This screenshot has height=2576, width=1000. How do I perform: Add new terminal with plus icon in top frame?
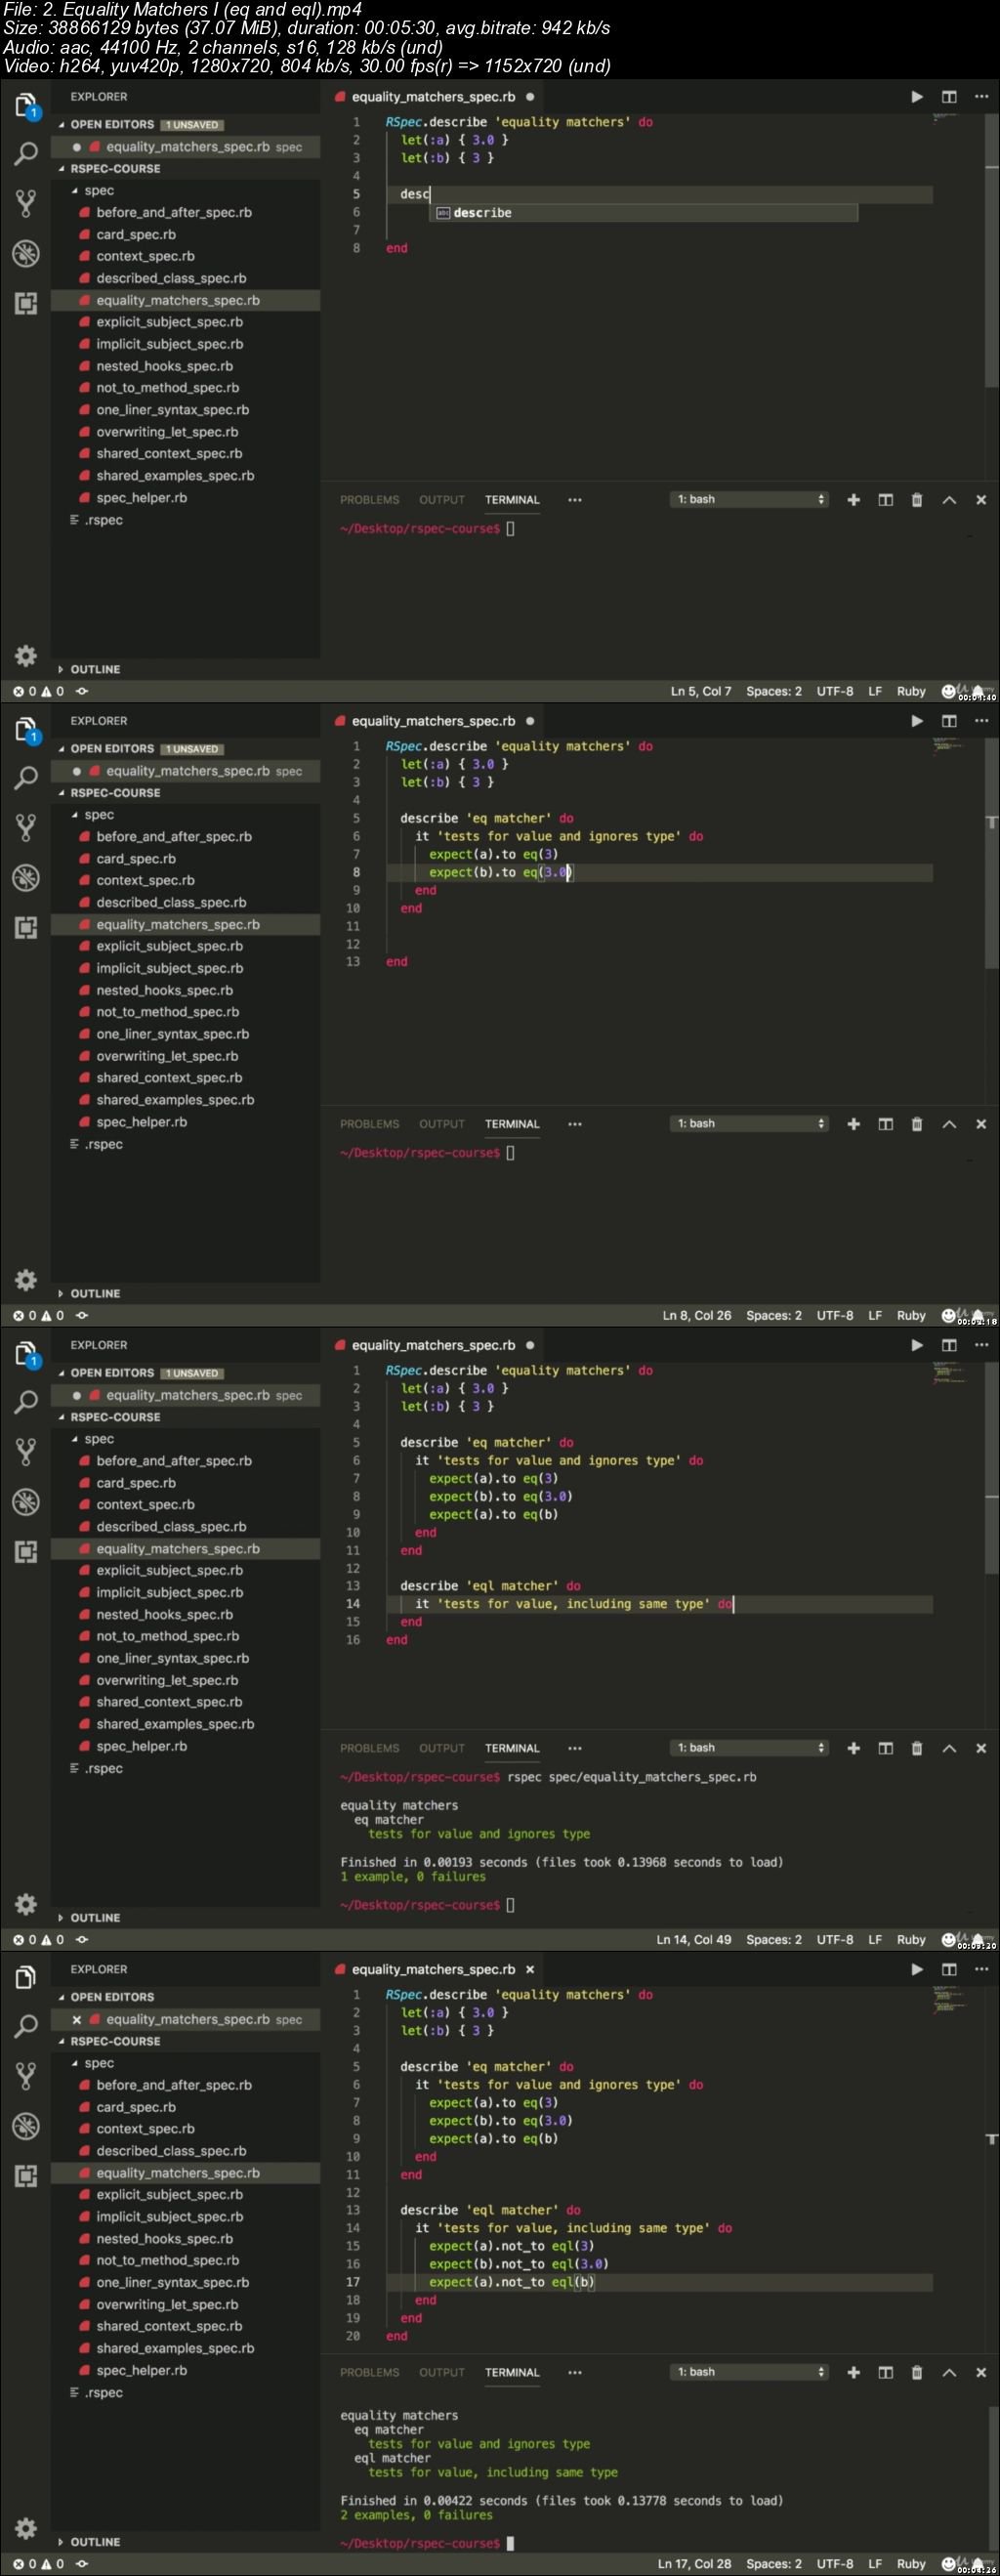[853, 500]
